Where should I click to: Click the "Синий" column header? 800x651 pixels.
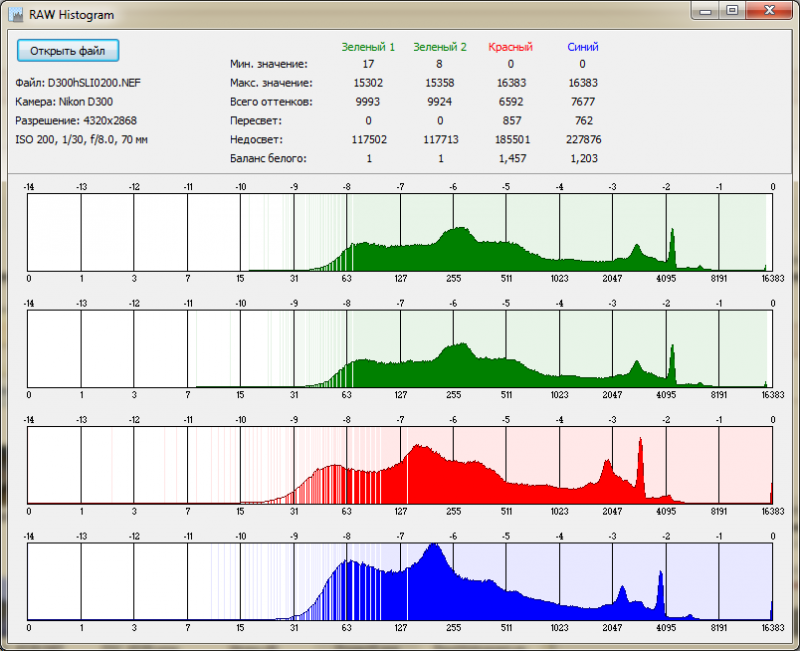[583, 47]
